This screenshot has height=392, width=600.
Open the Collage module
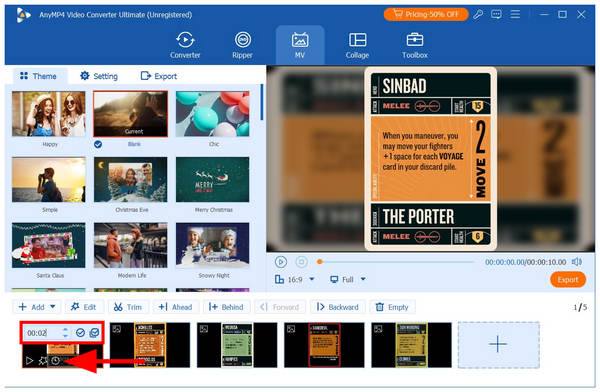357,45
